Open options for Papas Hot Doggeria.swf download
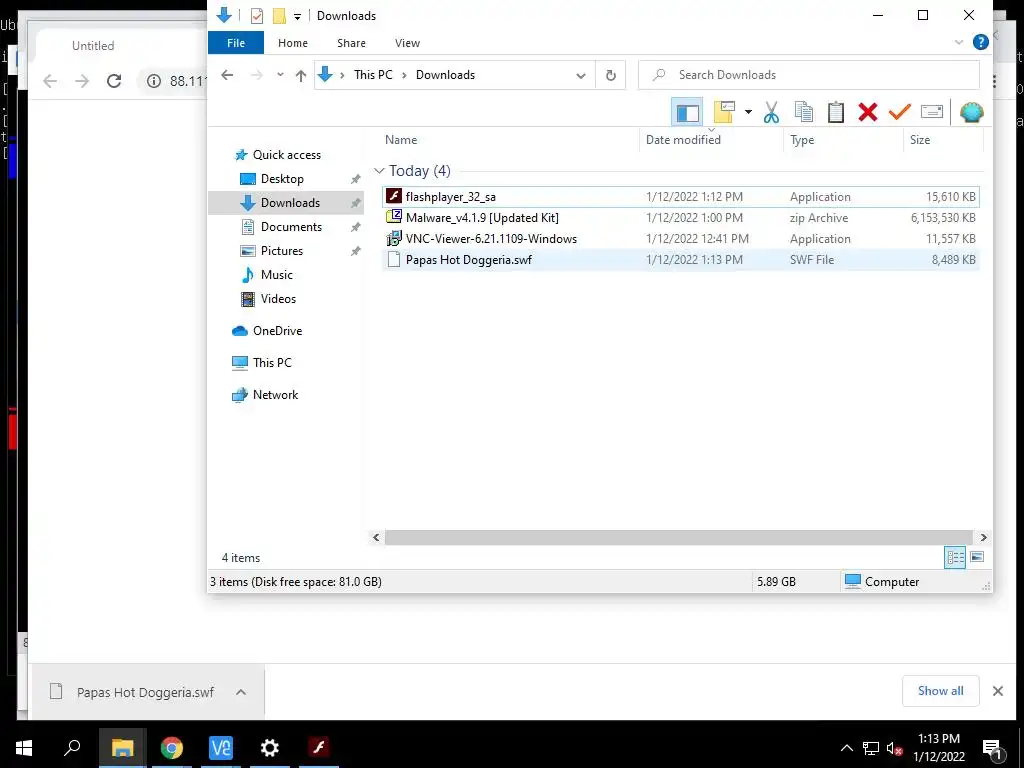Viewport: 1024px width, 768px height. point(241,693)
